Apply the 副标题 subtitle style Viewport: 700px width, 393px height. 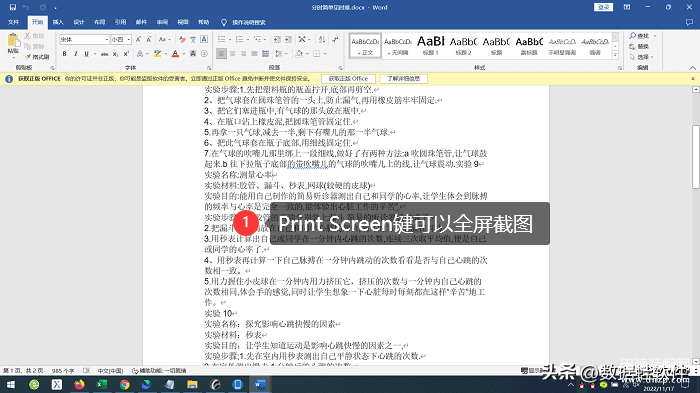click(x=529, y=46)
